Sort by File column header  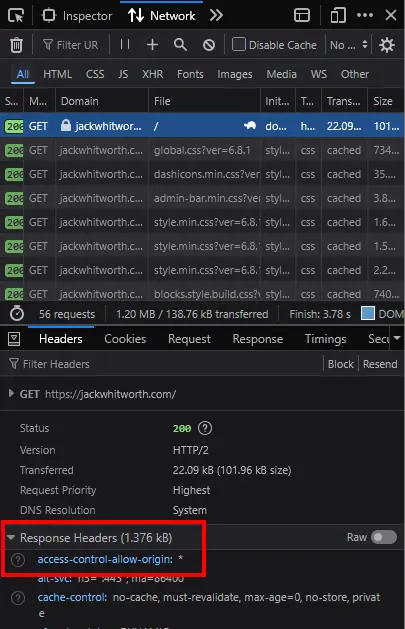click(x=205, y=101)
